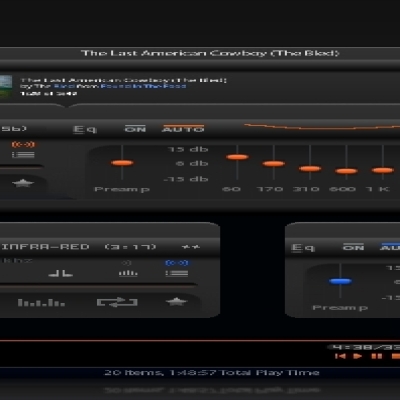This screenshot has width=400, height=400.
Task: Click the crossfade icon in INFRA-RED panel
Action: [60, 274]
